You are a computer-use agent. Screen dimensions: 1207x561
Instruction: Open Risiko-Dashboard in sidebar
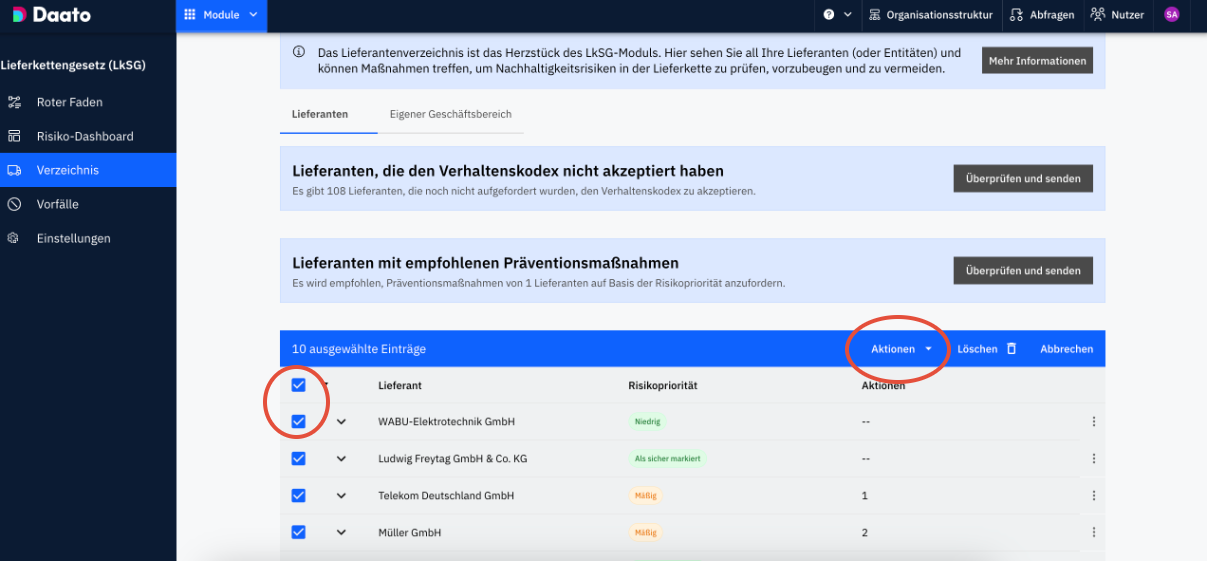tap(88, 136)
